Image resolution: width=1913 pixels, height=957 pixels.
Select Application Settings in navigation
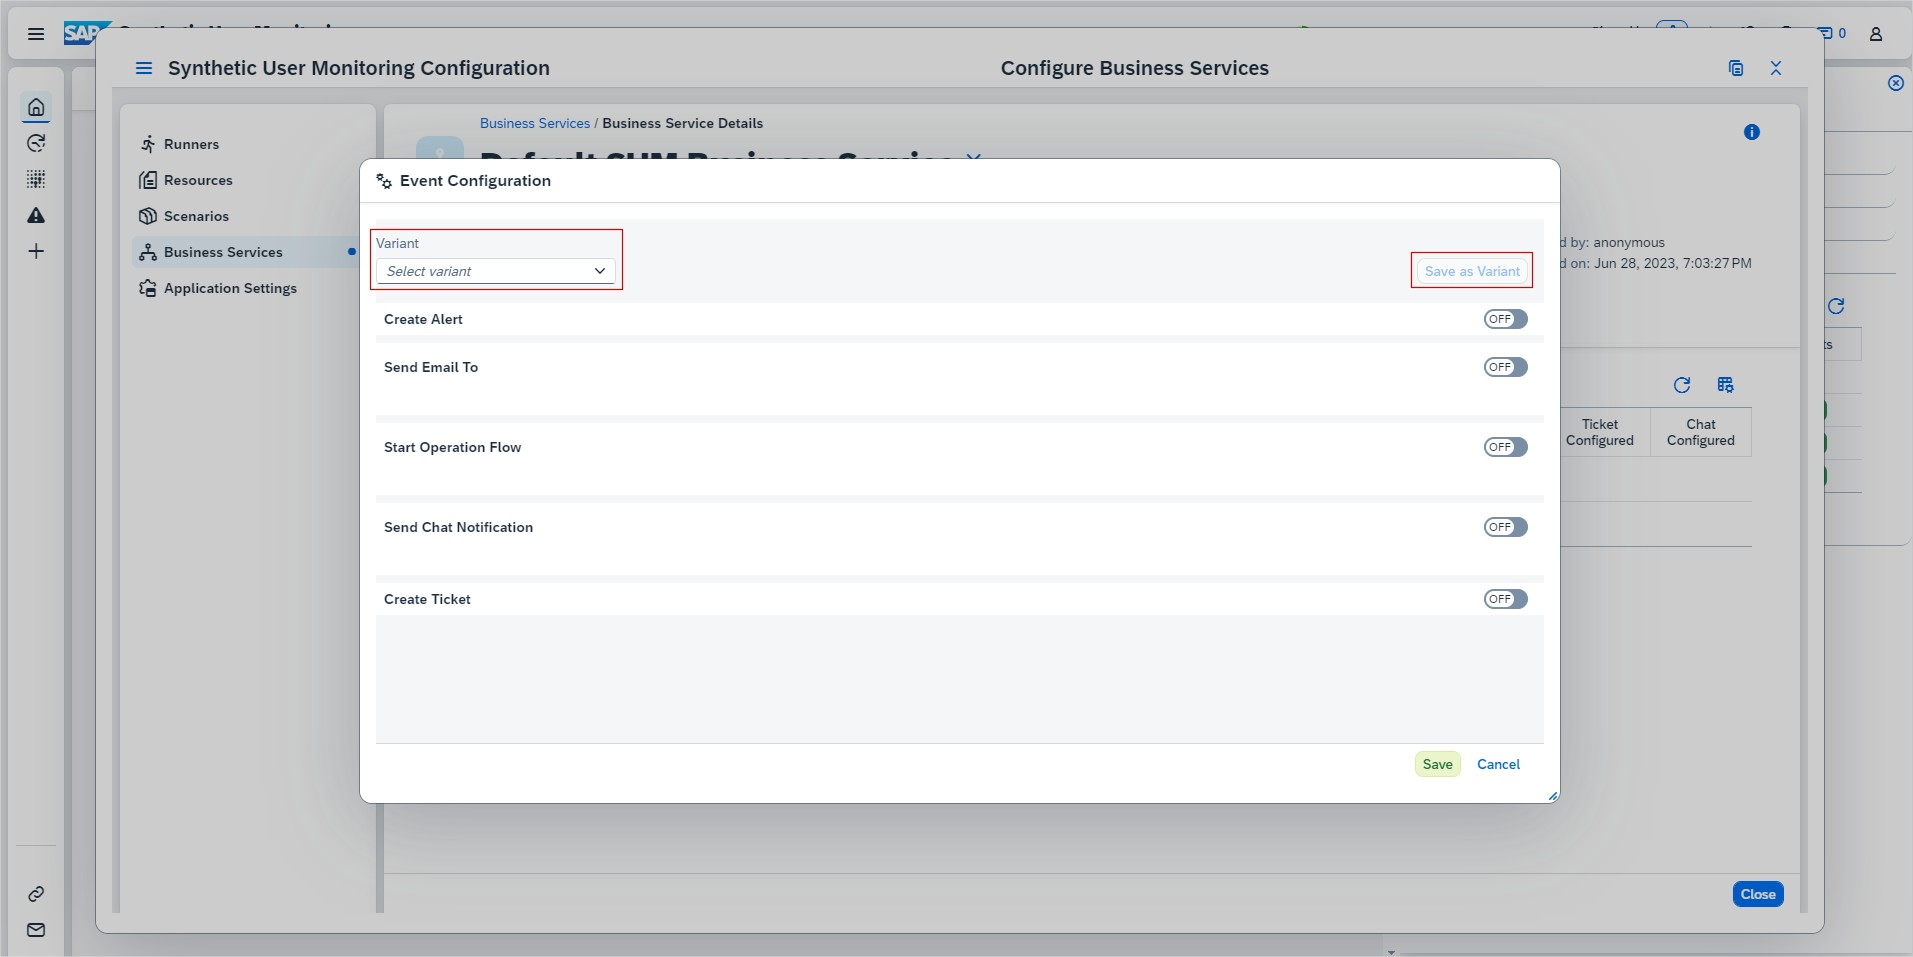[230, 288]
